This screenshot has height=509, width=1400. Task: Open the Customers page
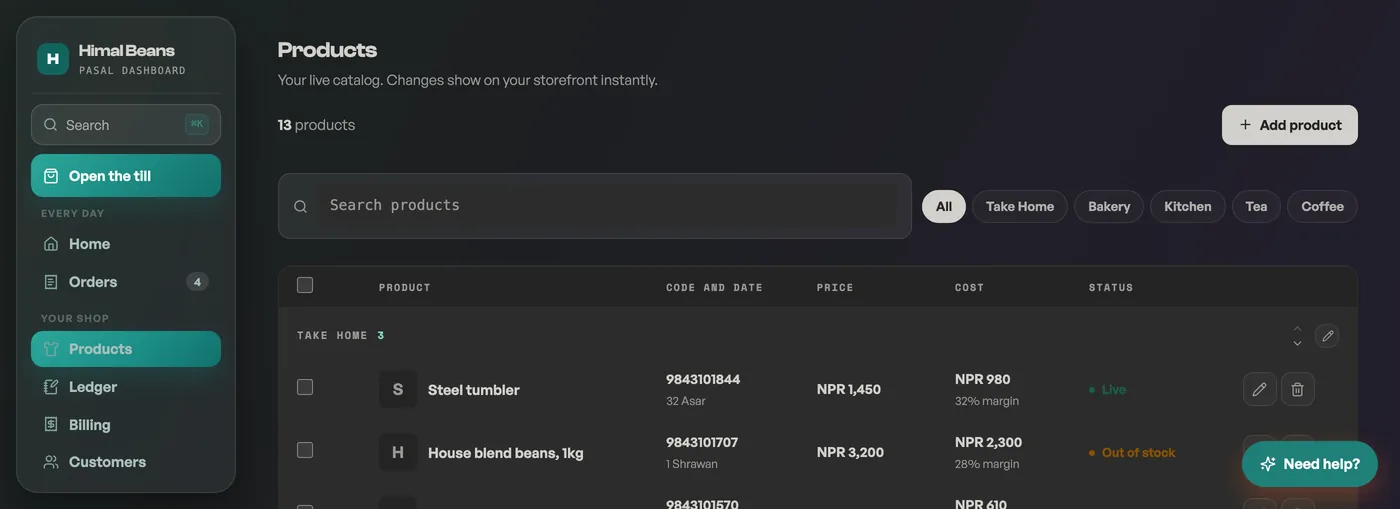126,462
